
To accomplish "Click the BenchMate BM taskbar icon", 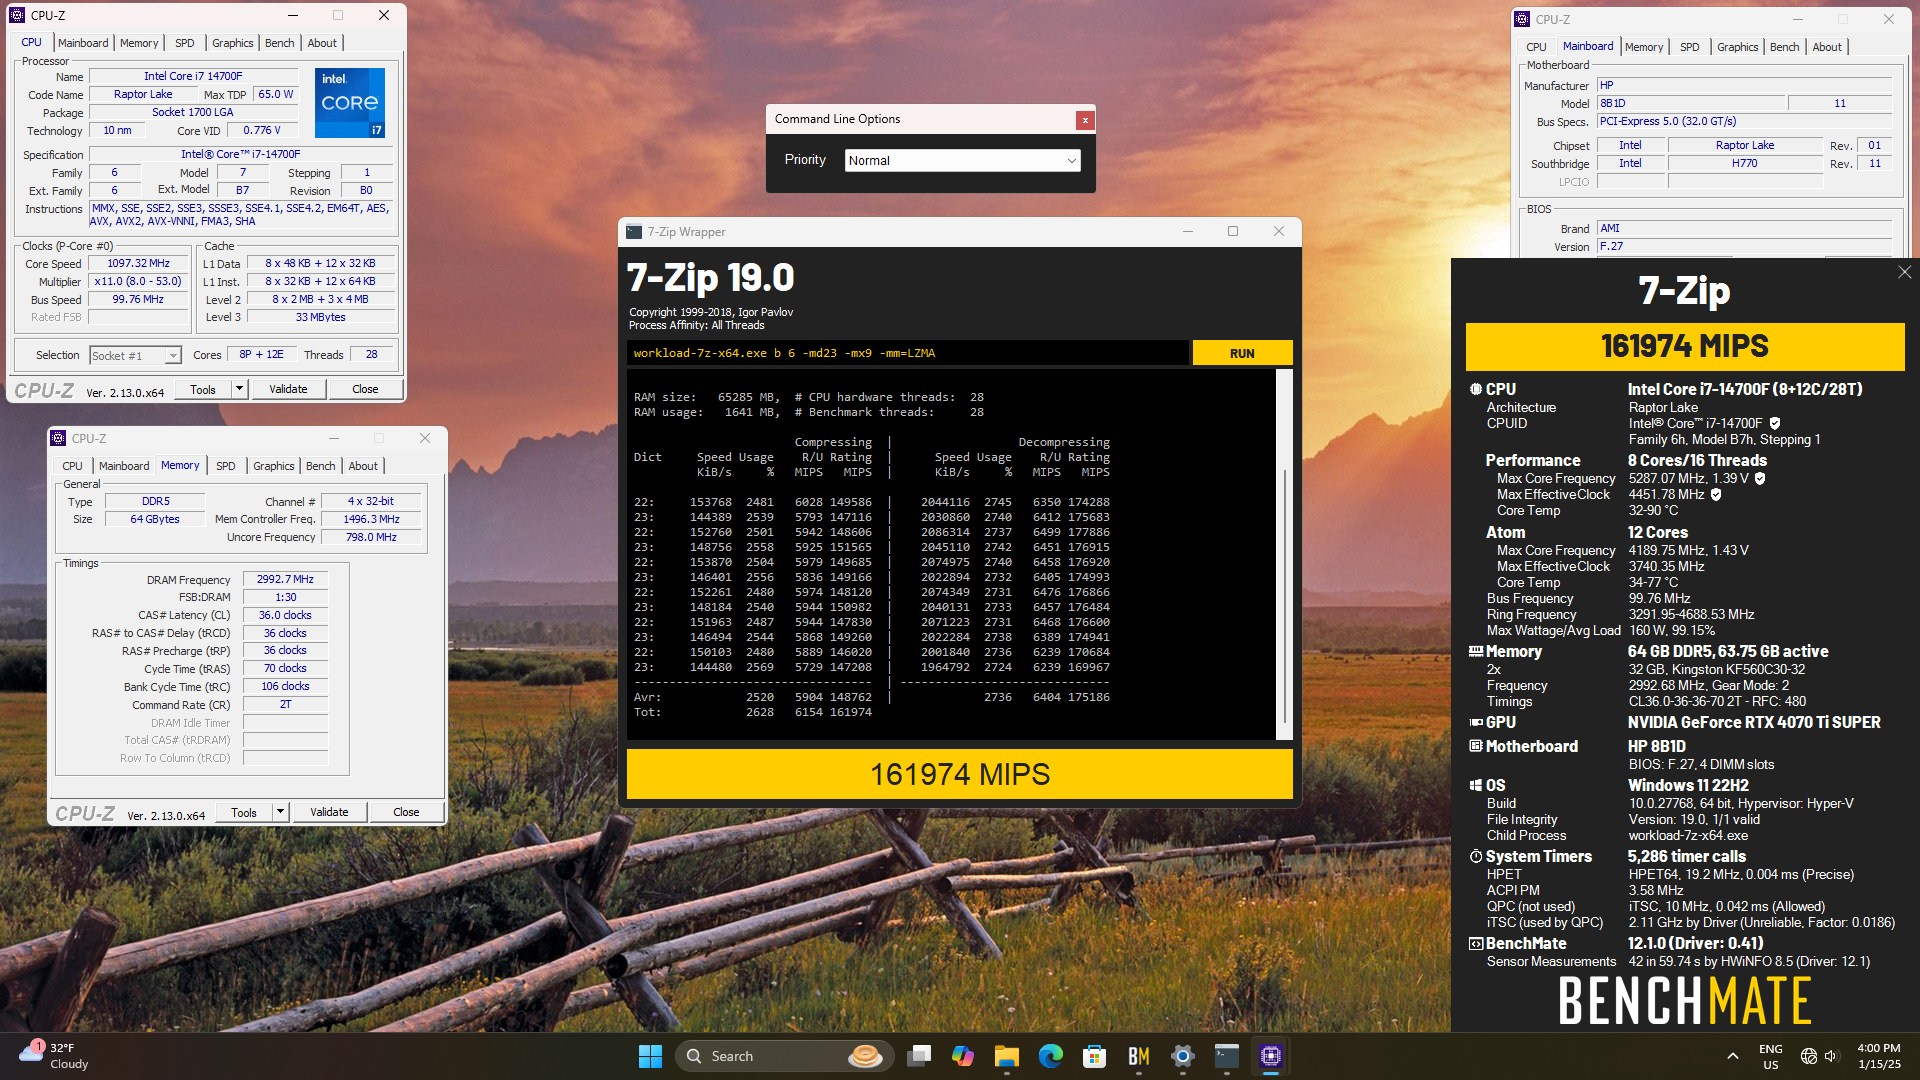I will point(1138,1056).
